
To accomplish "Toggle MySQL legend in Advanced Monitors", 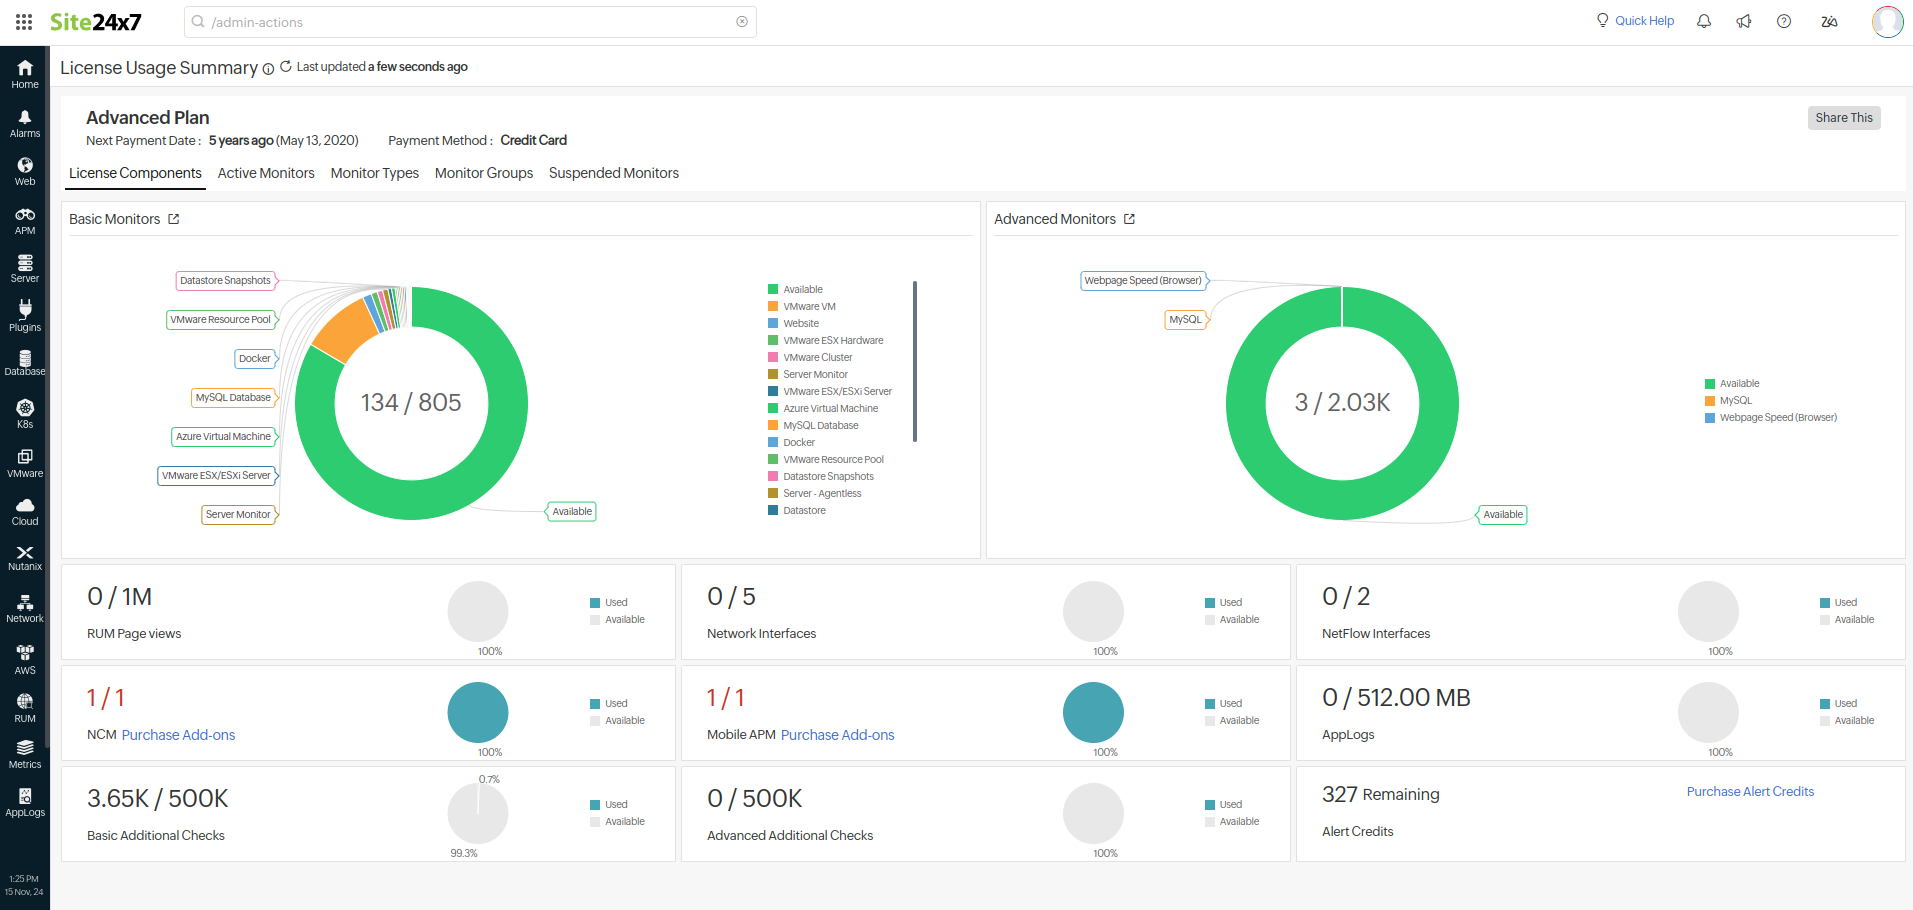I will tap(1734, 401).
